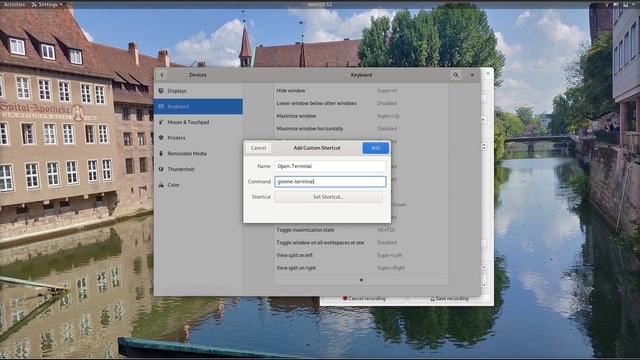Screen dimensions: 640x360
Task: Select Toggle maximization state row
Action: (x=361, y=230)
